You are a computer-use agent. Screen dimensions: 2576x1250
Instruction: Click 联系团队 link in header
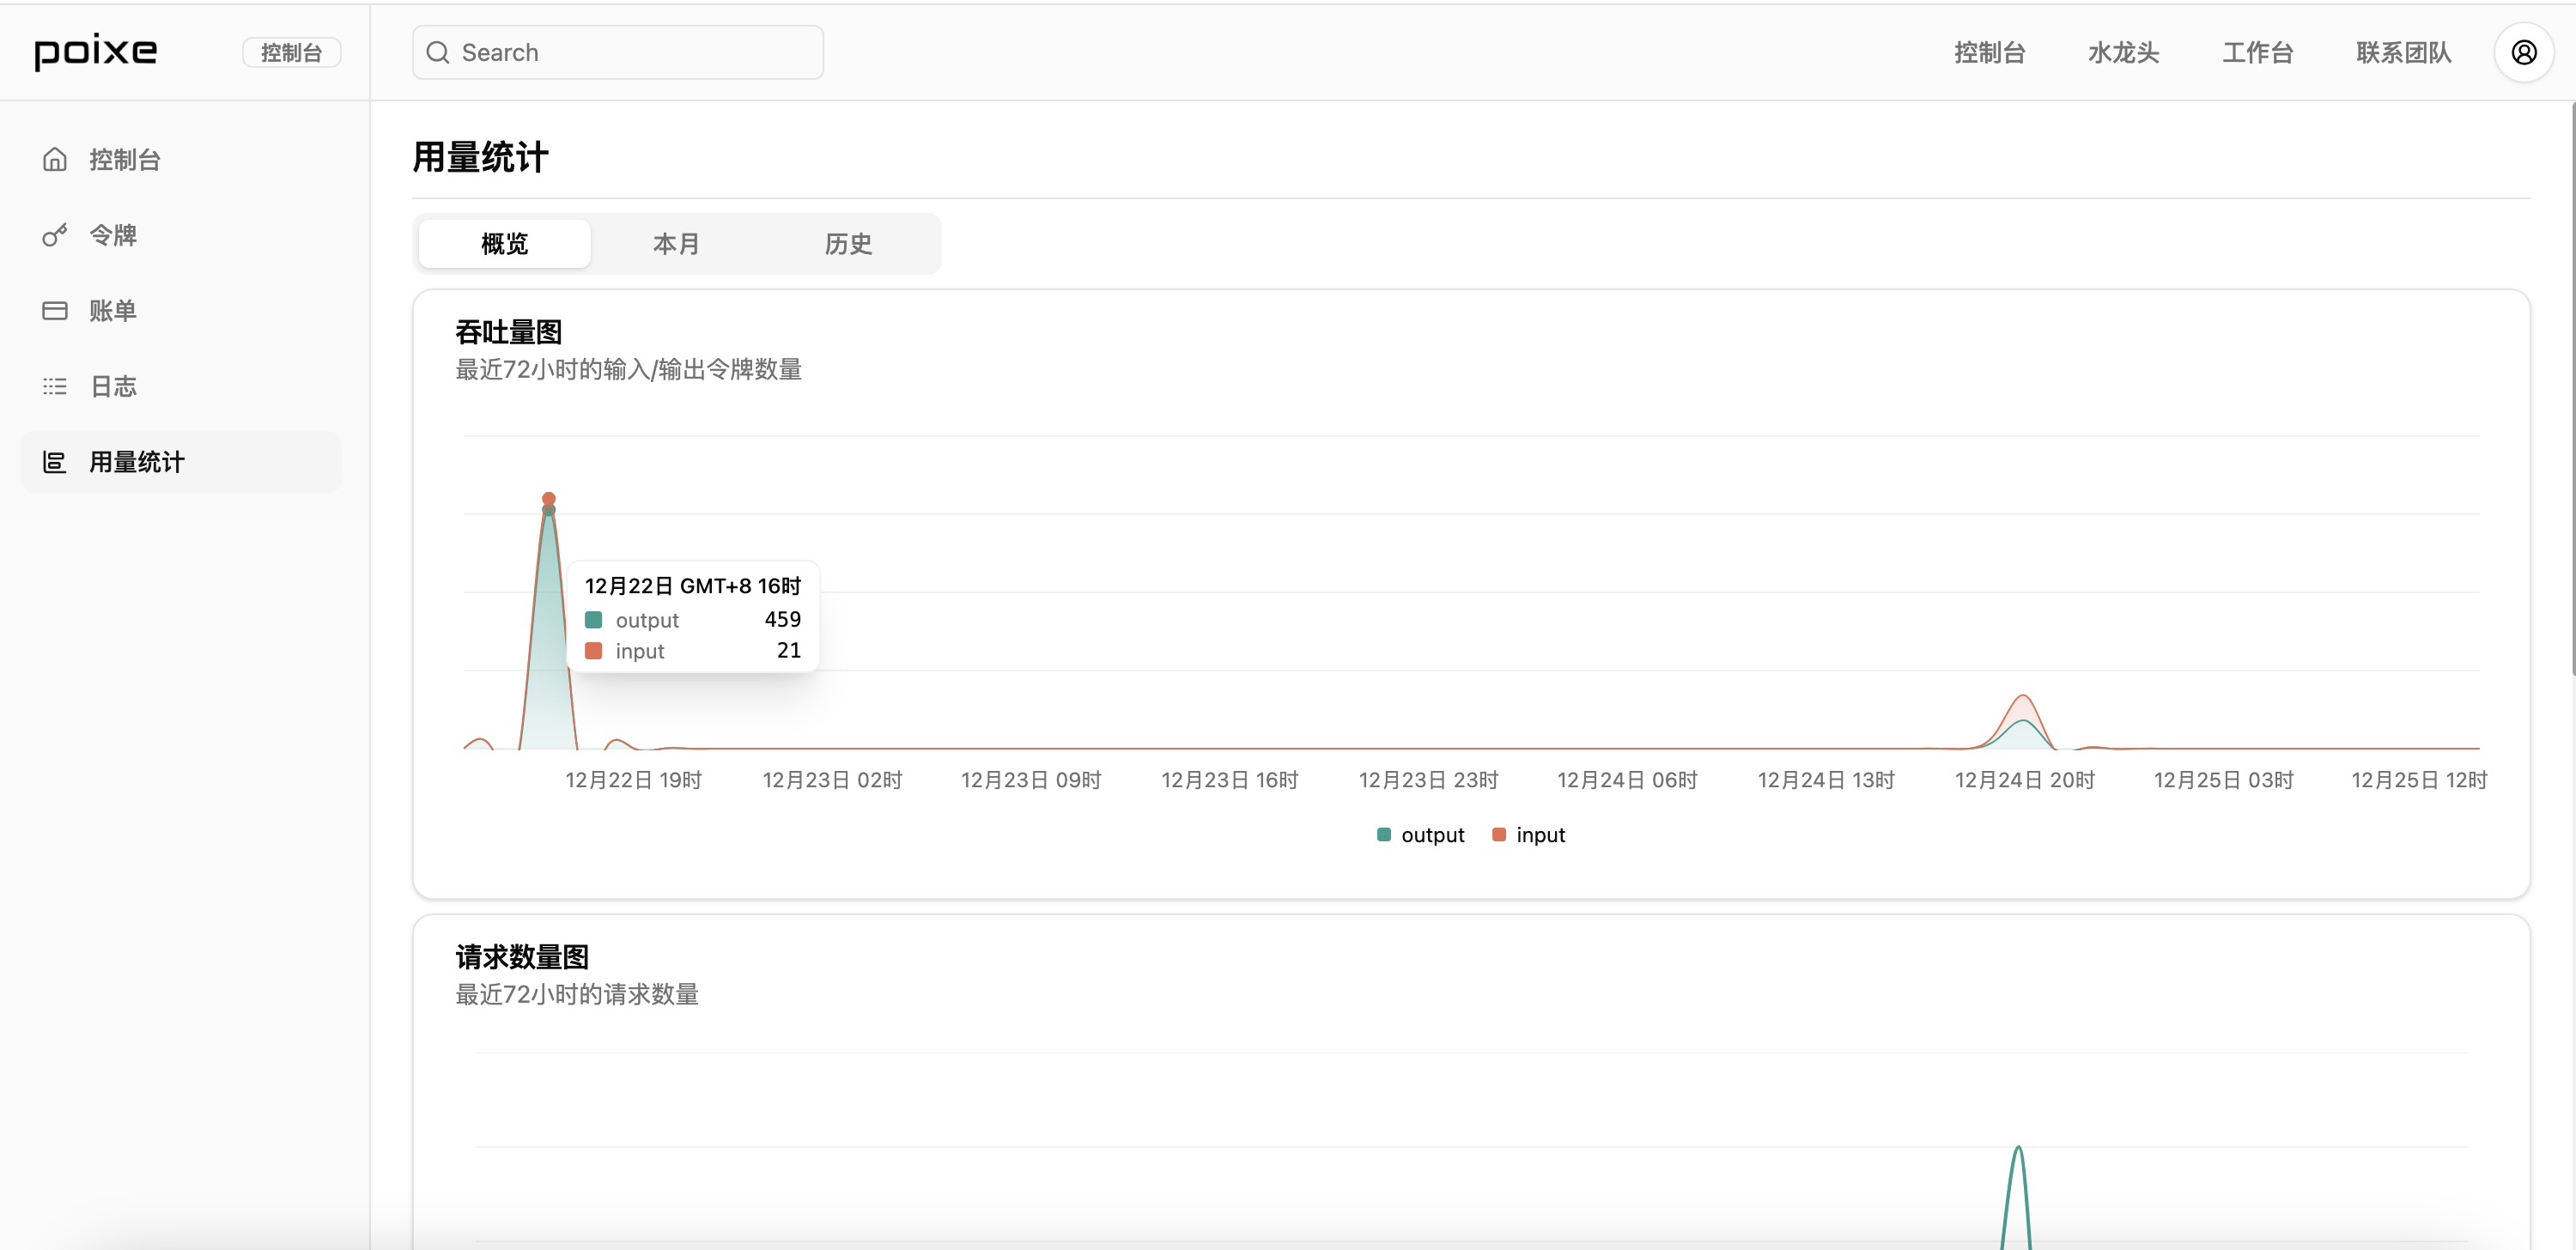[x=2403, y=52]
